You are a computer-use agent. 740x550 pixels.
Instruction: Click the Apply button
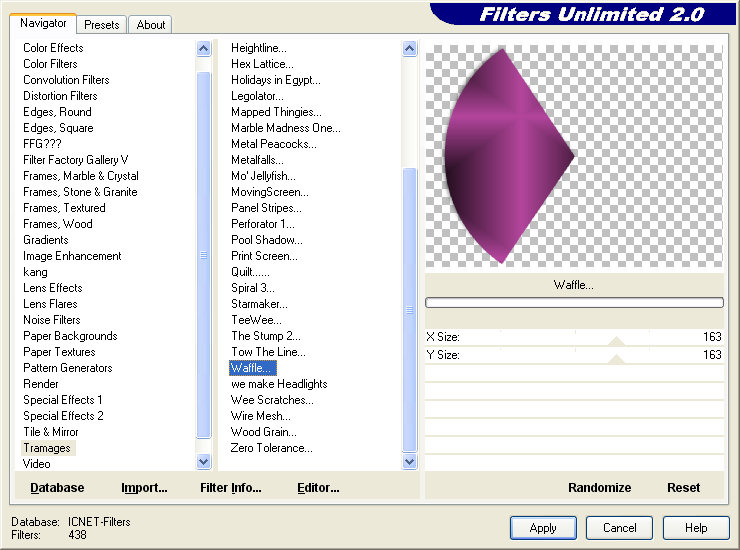pyautogui.click(x=543, y=528)
